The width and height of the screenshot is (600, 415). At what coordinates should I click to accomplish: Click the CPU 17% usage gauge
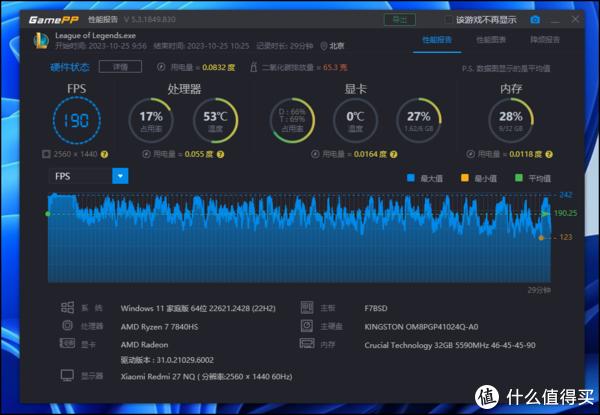[151, 120]
